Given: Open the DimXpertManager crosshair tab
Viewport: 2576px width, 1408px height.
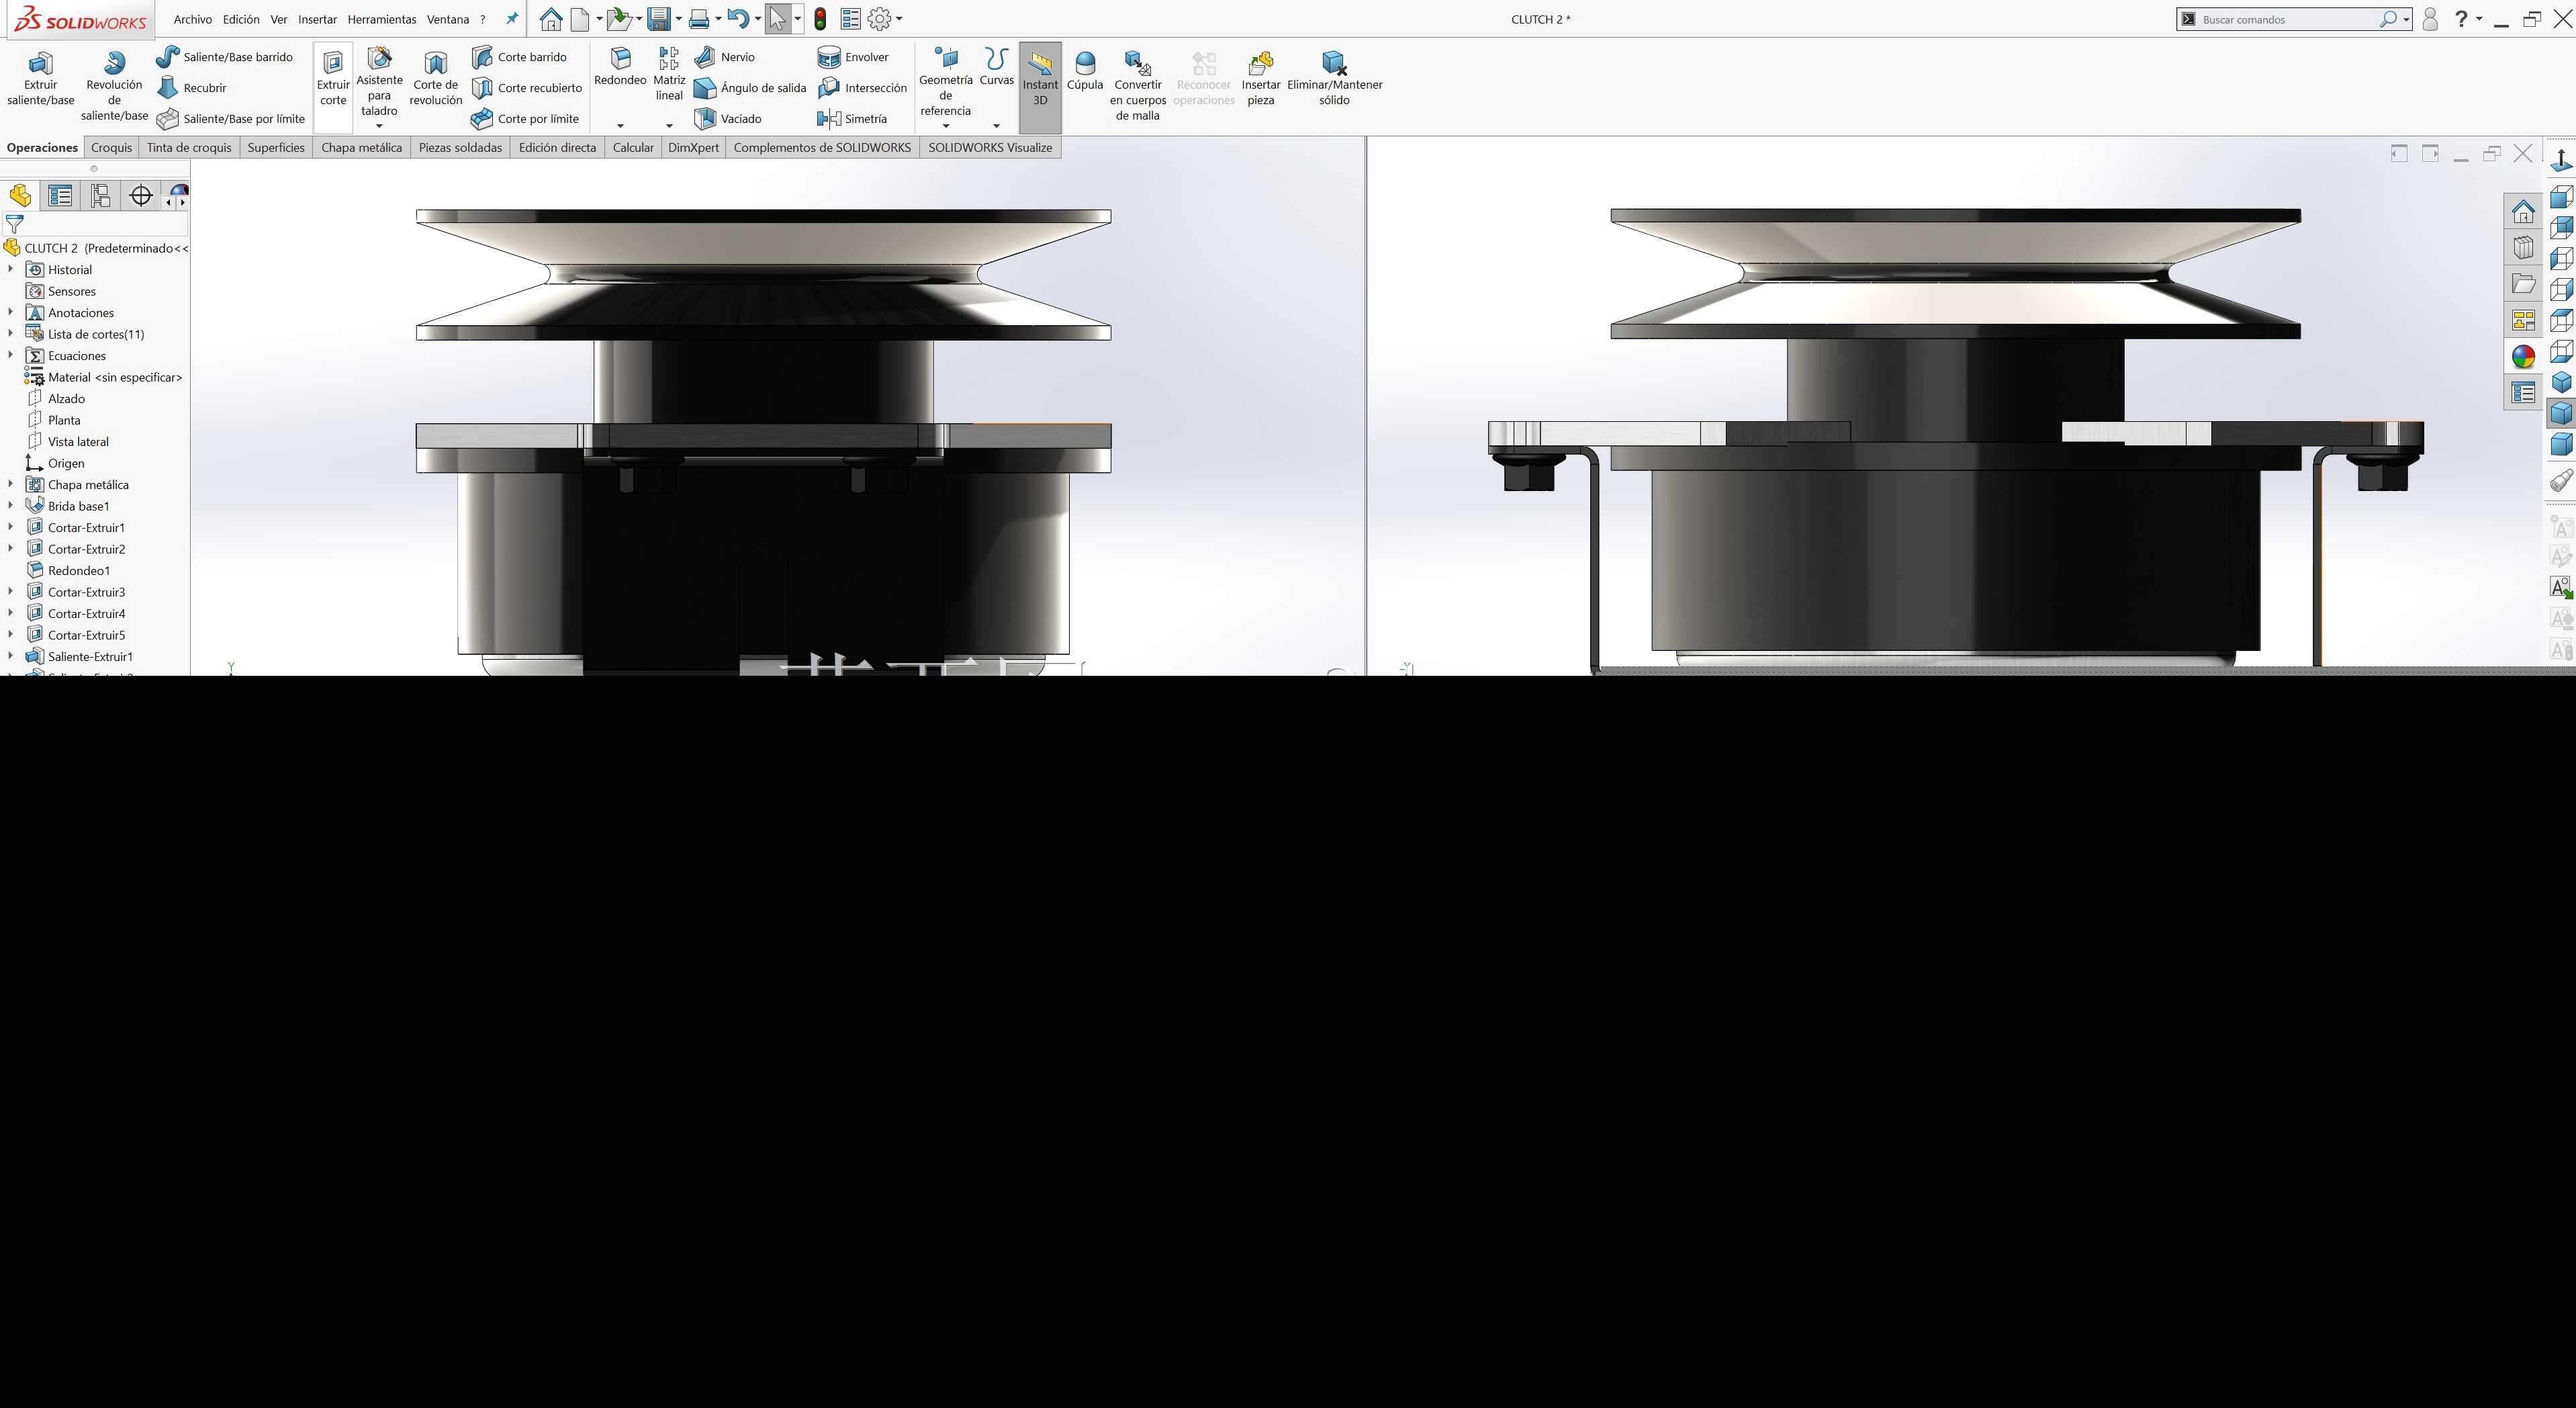Looking at the screenshot, I should [141, 196].
